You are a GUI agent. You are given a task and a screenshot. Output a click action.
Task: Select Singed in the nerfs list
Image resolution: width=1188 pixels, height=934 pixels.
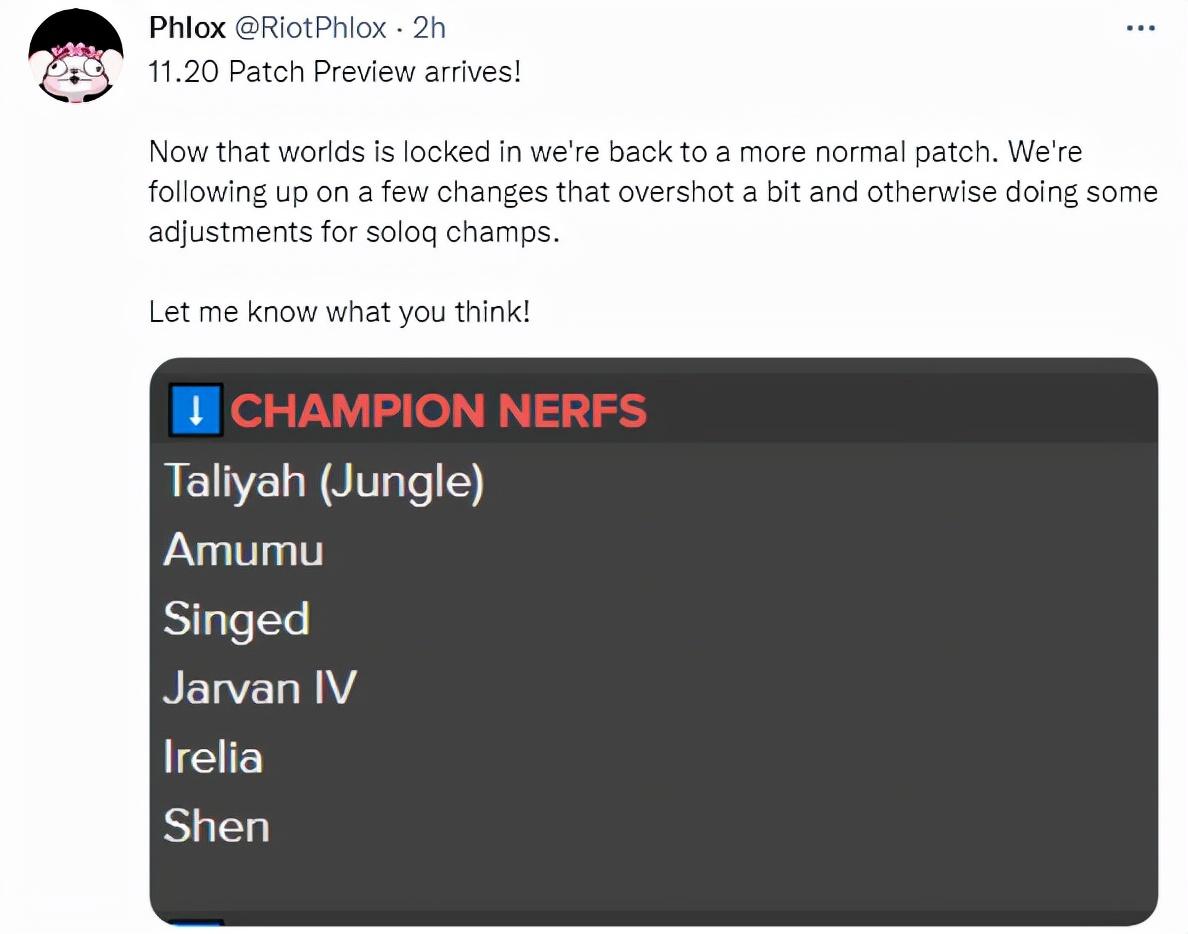236,619
